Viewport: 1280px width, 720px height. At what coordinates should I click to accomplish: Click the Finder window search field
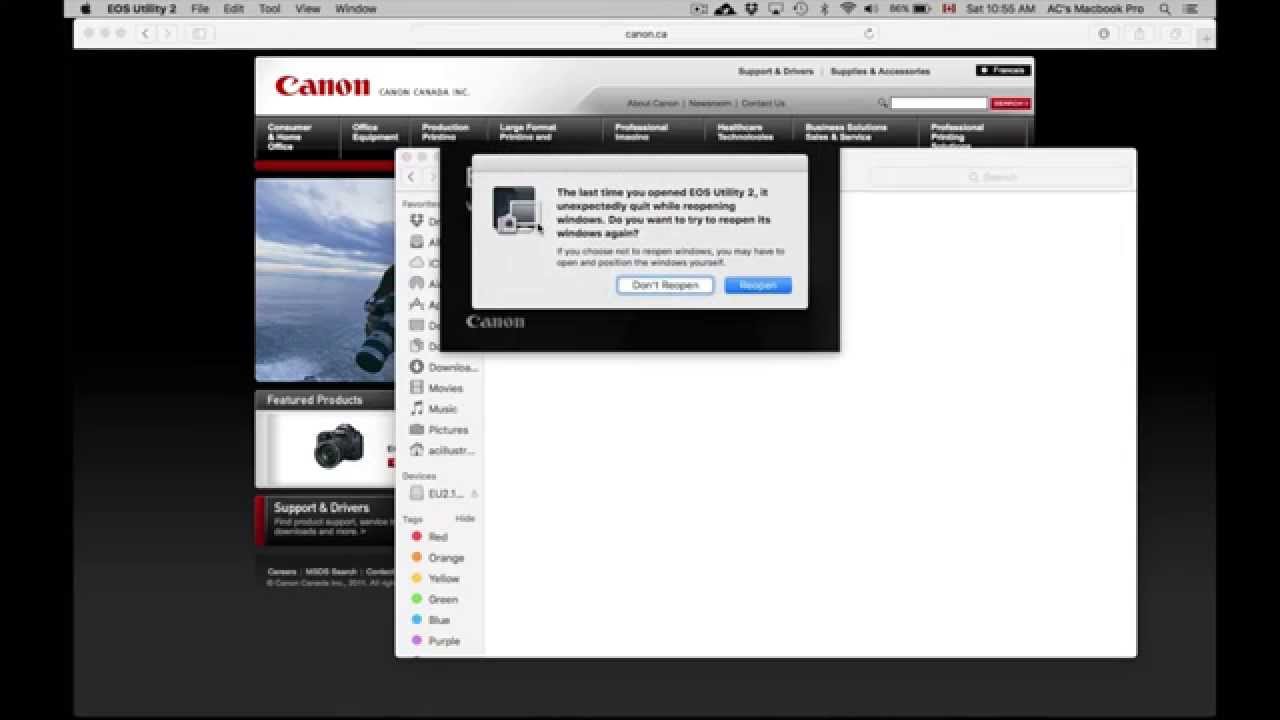pos(1000,177)
